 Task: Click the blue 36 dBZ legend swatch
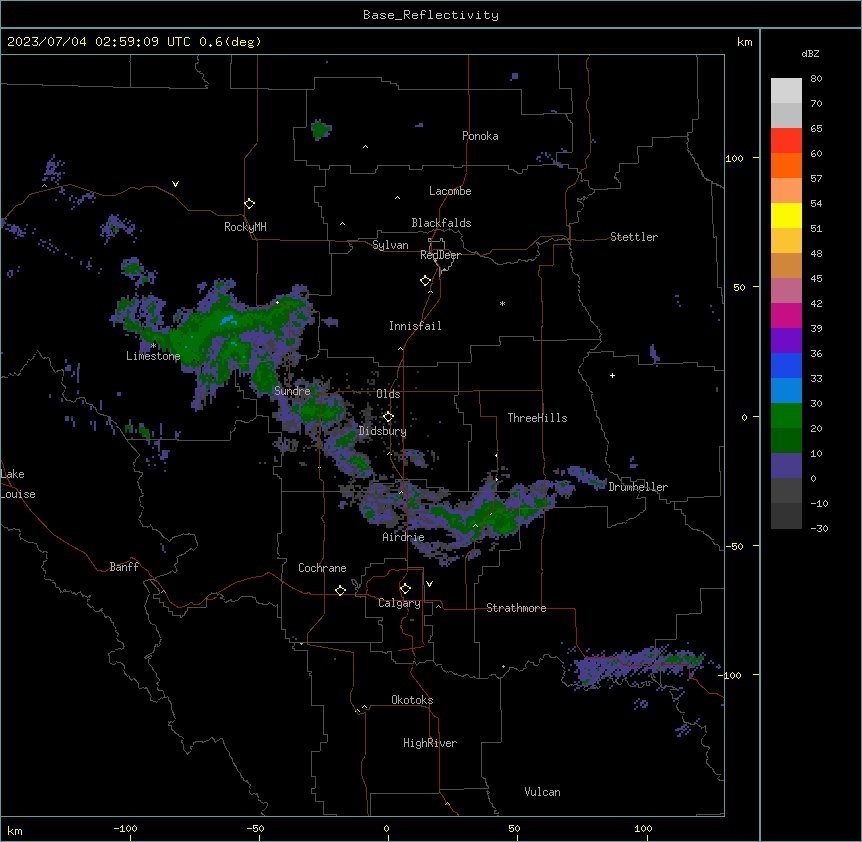pos(786,365)
